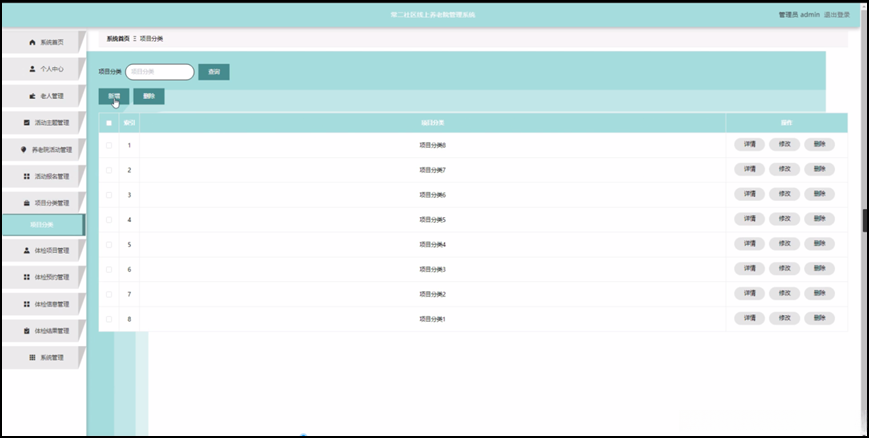
Task: Expand the 老人管理 sidebar menu
Action: pyautogui.click(x=44, y=96)
